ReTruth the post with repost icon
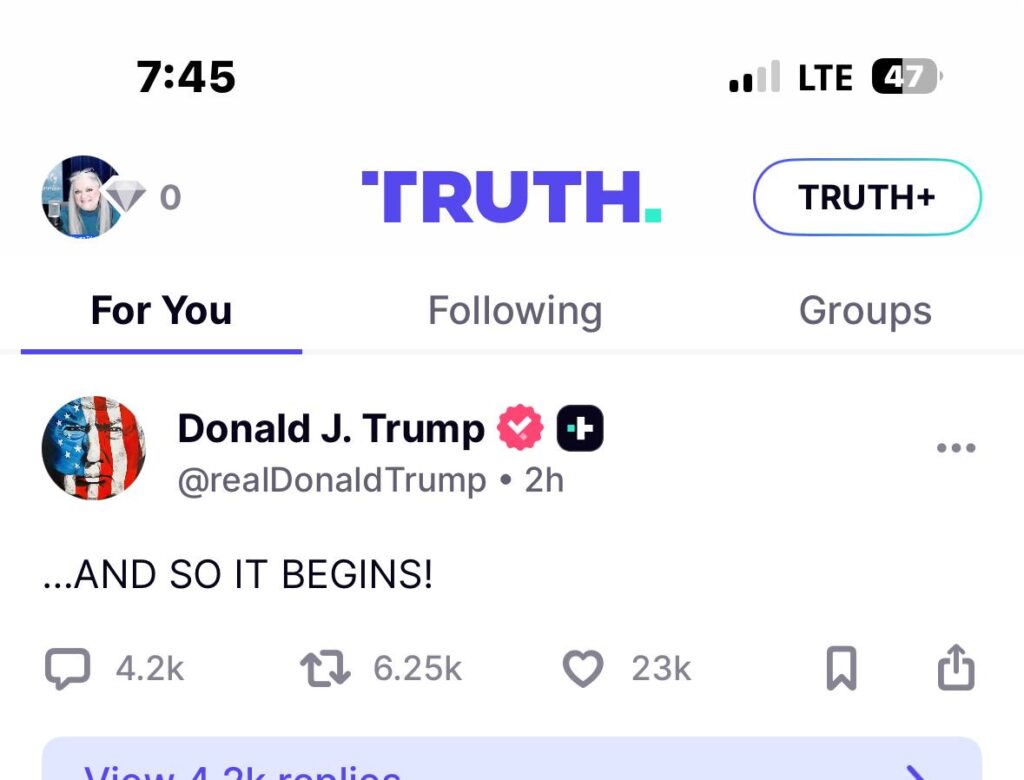The width and height of the screenshot is (1024, 780). click(x=326, y=669)
